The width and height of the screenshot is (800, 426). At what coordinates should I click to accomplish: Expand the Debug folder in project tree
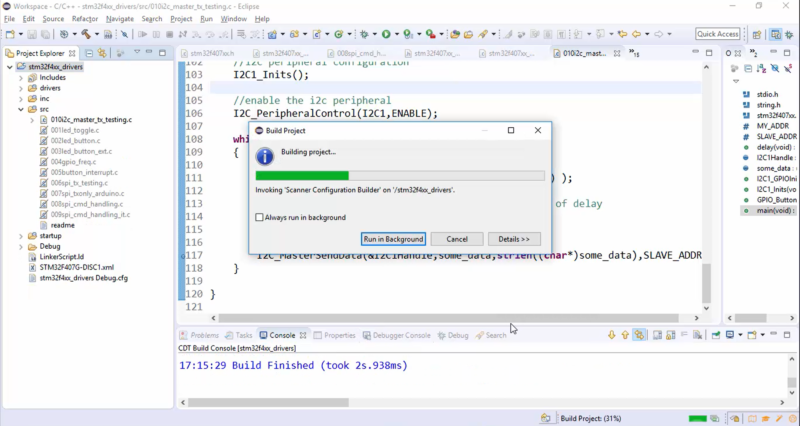[x=21, y=246]
